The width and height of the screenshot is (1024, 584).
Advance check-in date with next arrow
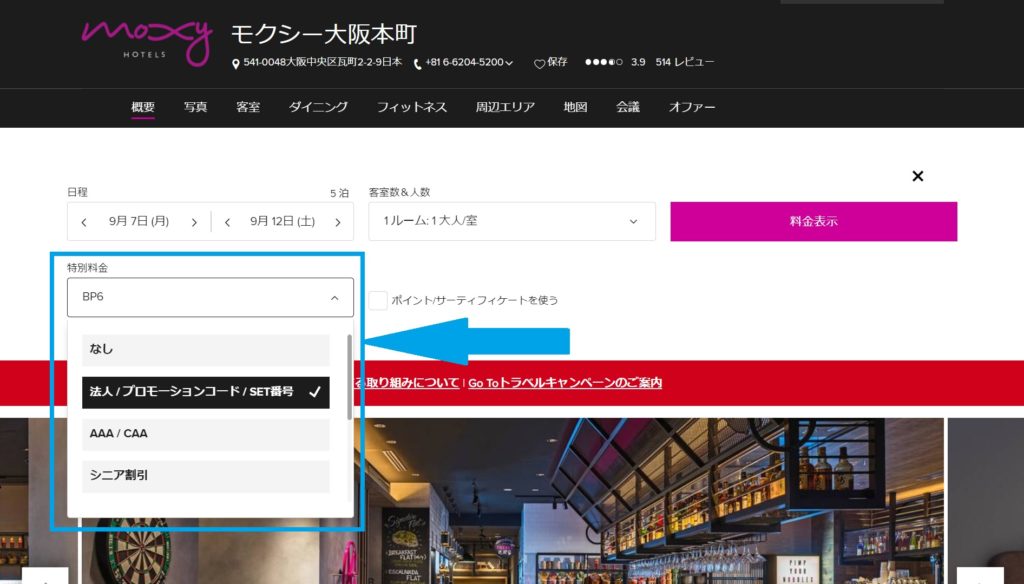pos(194,222)
